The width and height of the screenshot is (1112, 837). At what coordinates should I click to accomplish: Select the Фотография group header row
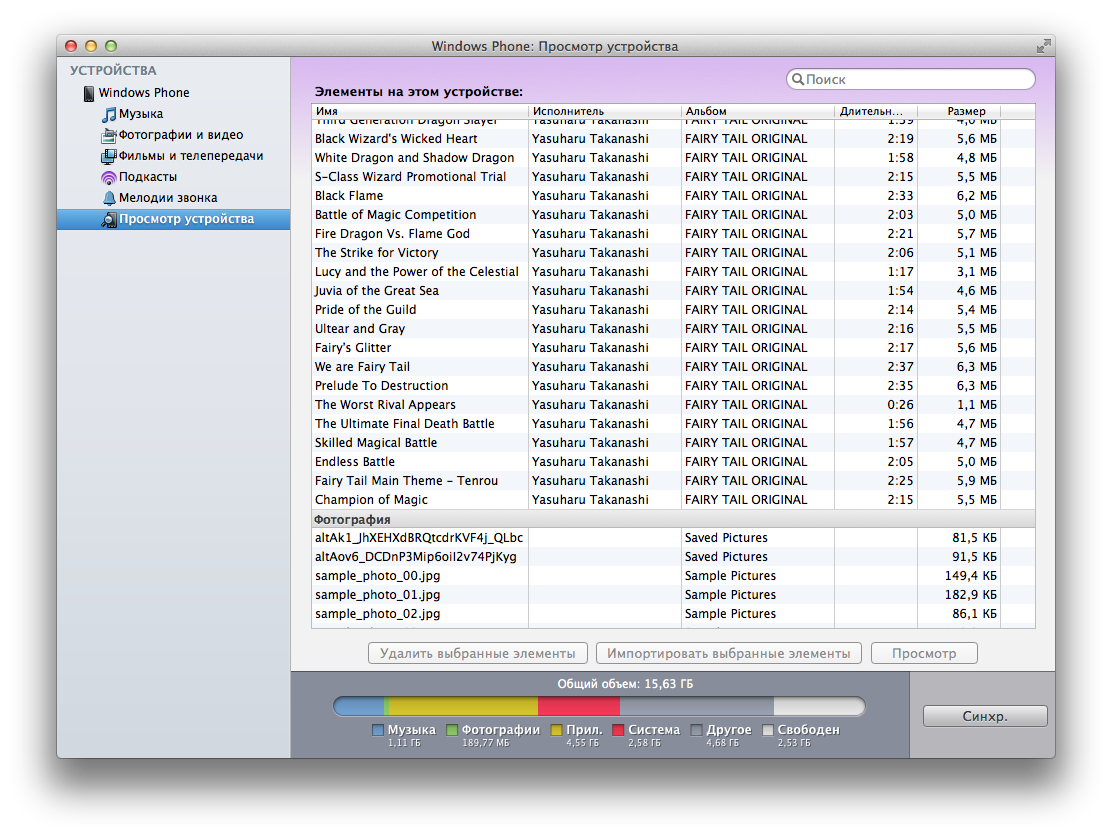(x=673, y=519)
